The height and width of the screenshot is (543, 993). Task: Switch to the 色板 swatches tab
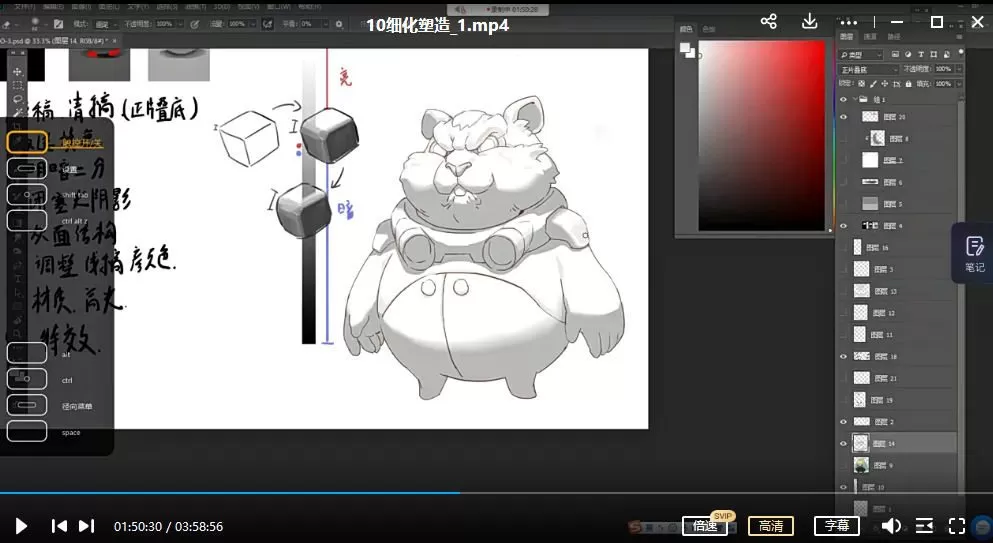click(x=709, y=30)
